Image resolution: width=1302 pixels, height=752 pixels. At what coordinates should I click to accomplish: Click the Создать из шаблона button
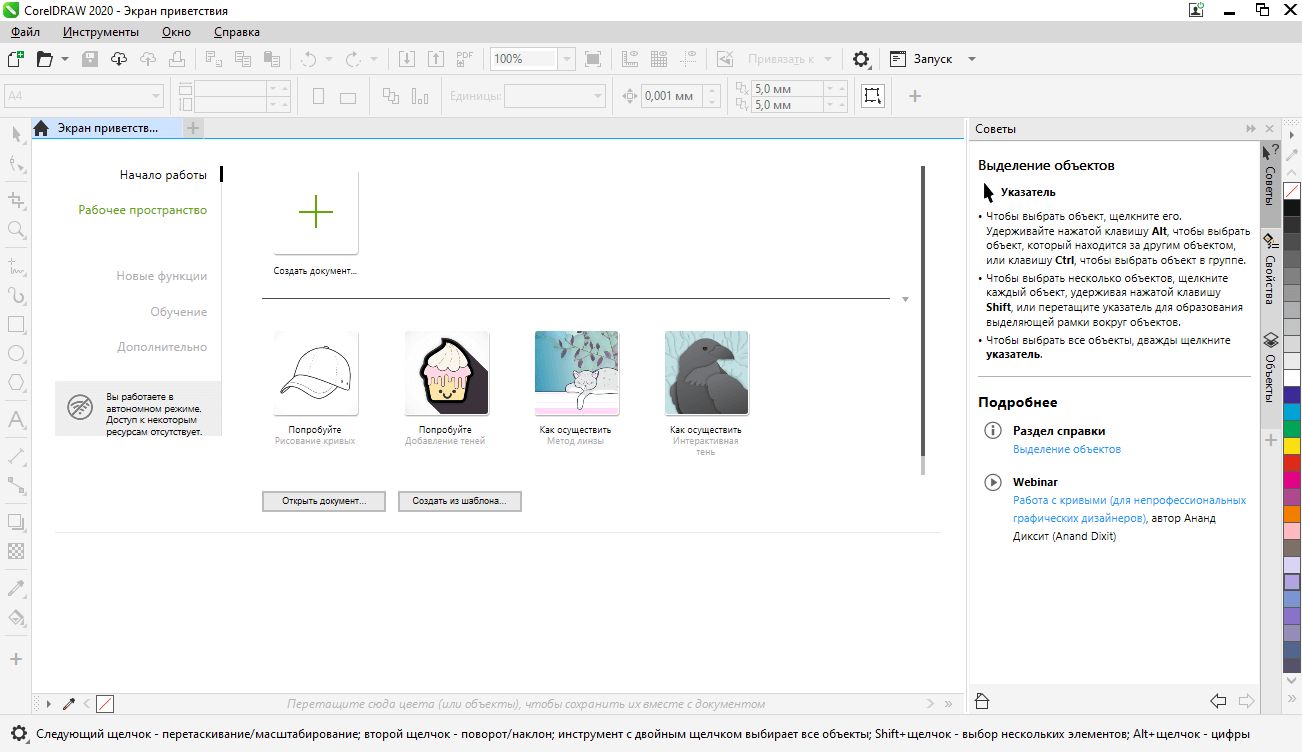pos(460,501)
